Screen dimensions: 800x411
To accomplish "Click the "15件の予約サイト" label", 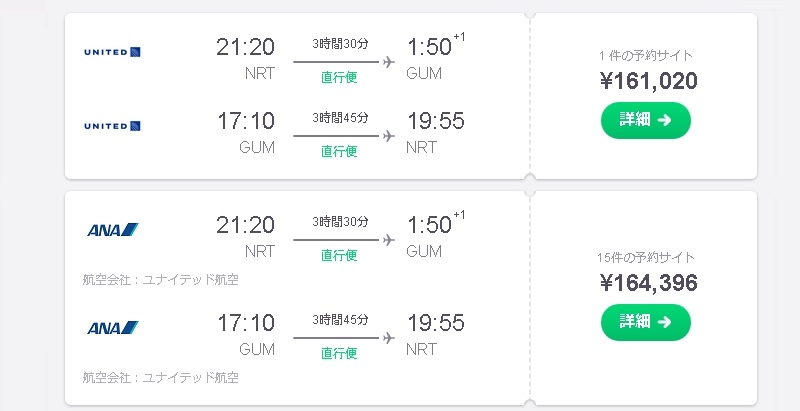I will point(645,258).
